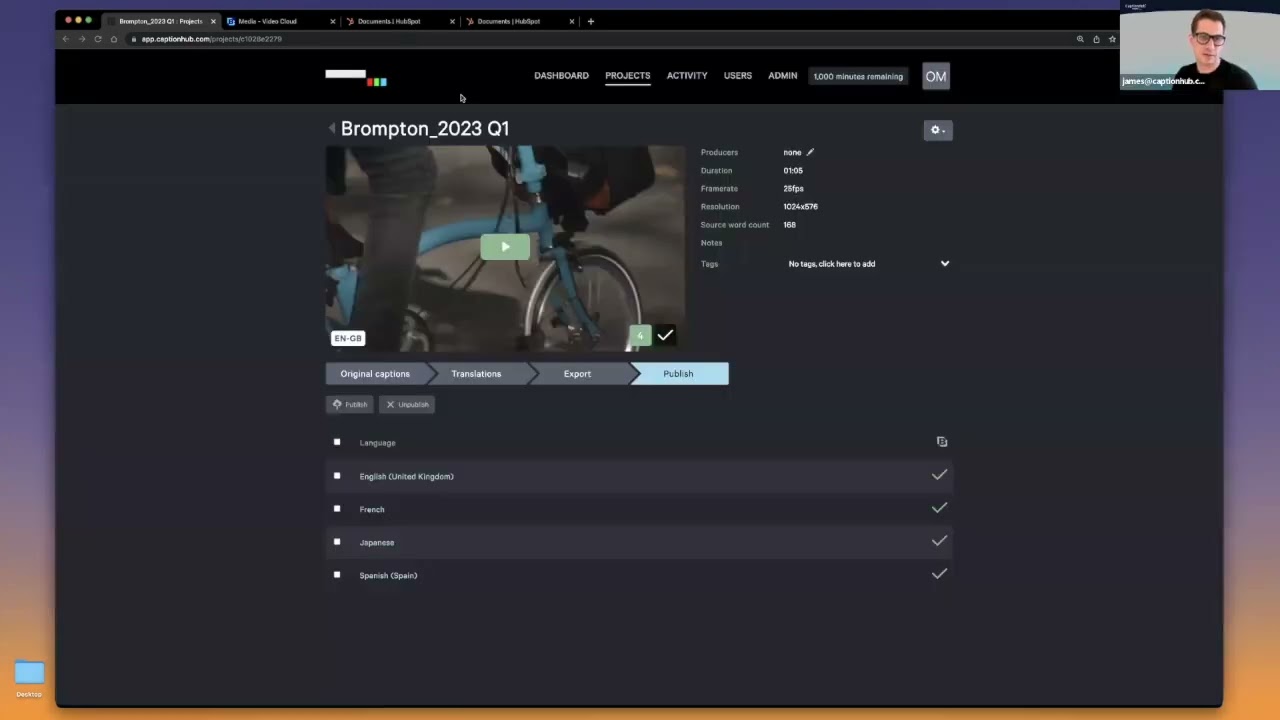Switch to the first Documents | HubSpot tab
1280x720 pixels.
(x=400, y=21)
